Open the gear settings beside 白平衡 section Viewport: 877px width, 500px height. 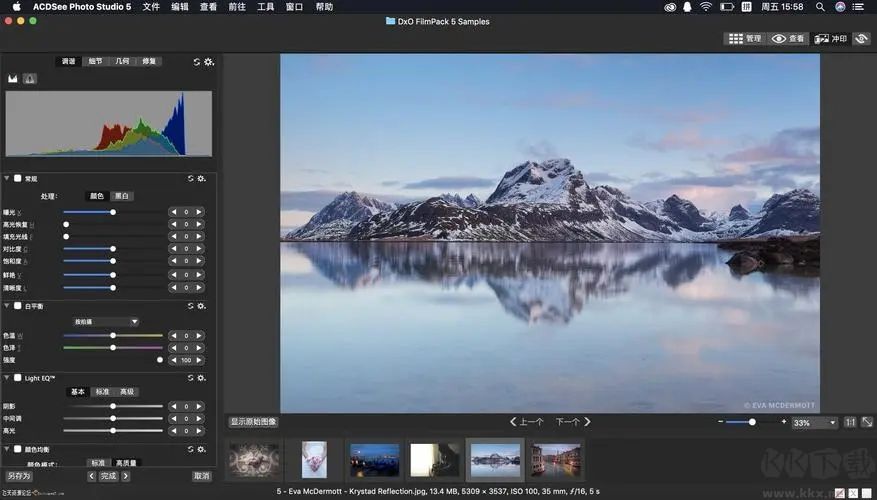coord(201,305)
